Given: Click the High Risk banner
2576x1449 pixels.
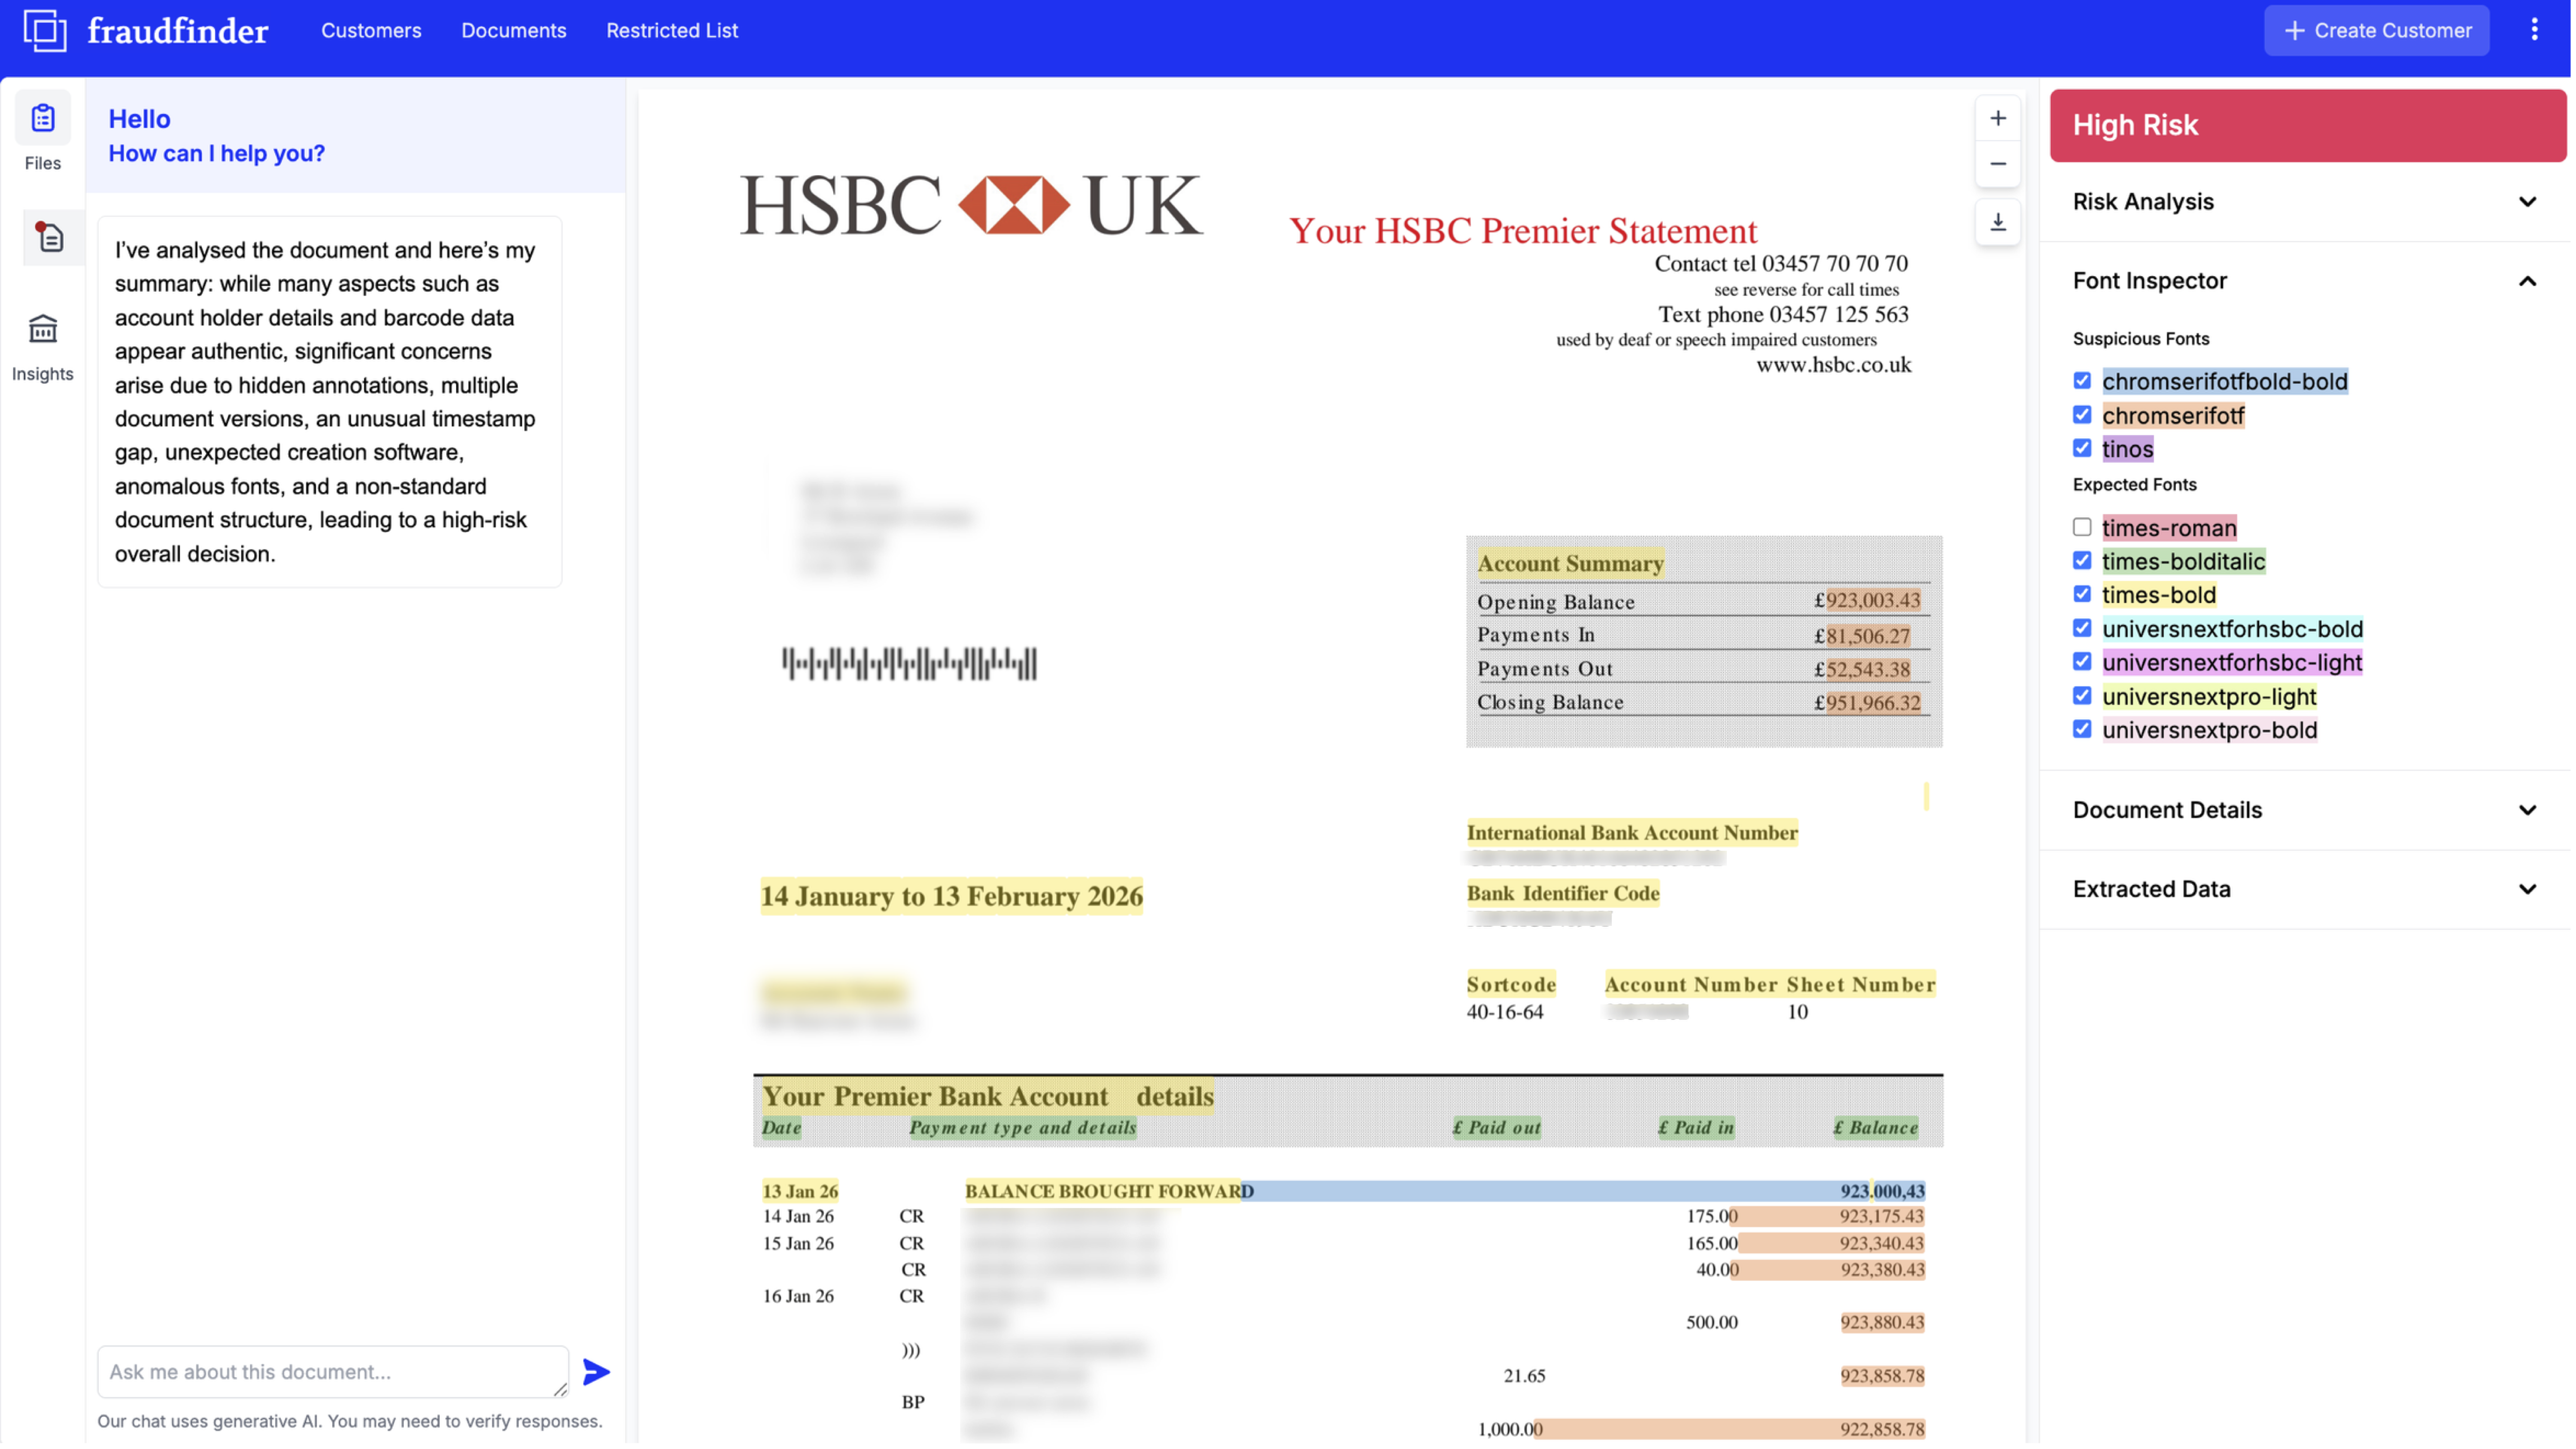Looking at the screenshot, I should tap(2308, 125).
